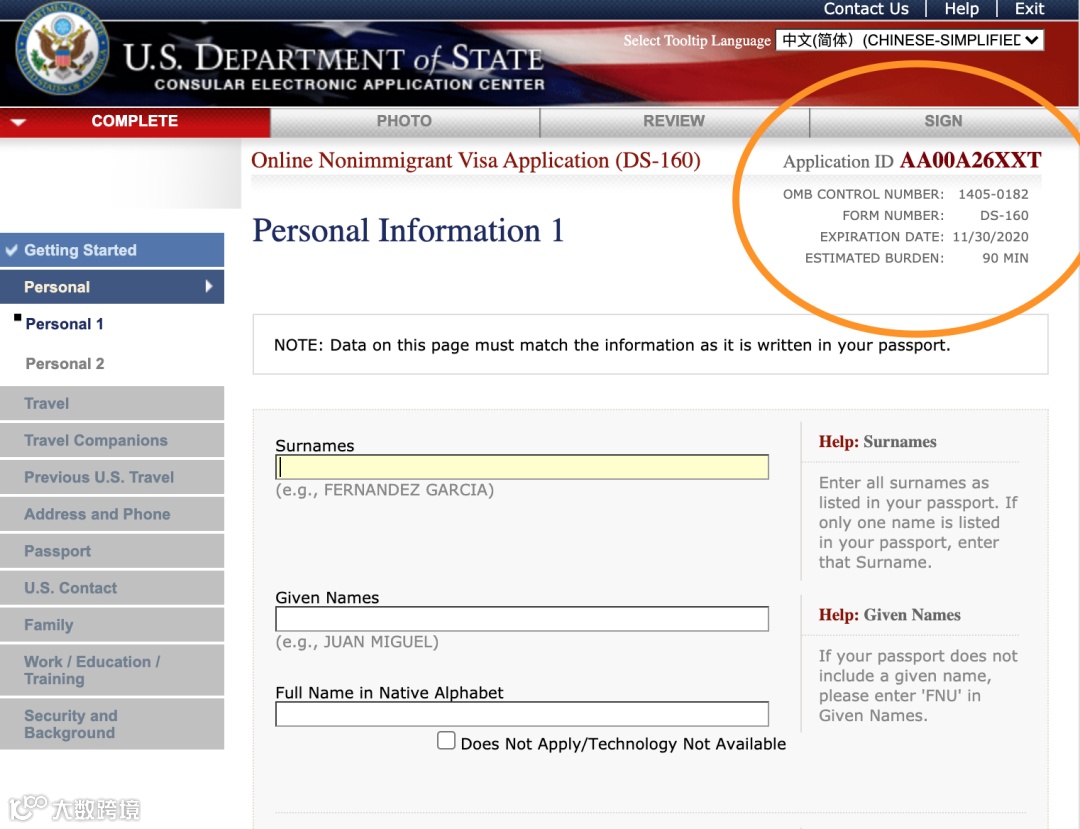Select the Personal section in the sidebar
This screenshot has width=1080, height=829.
[x=112, y=286]
